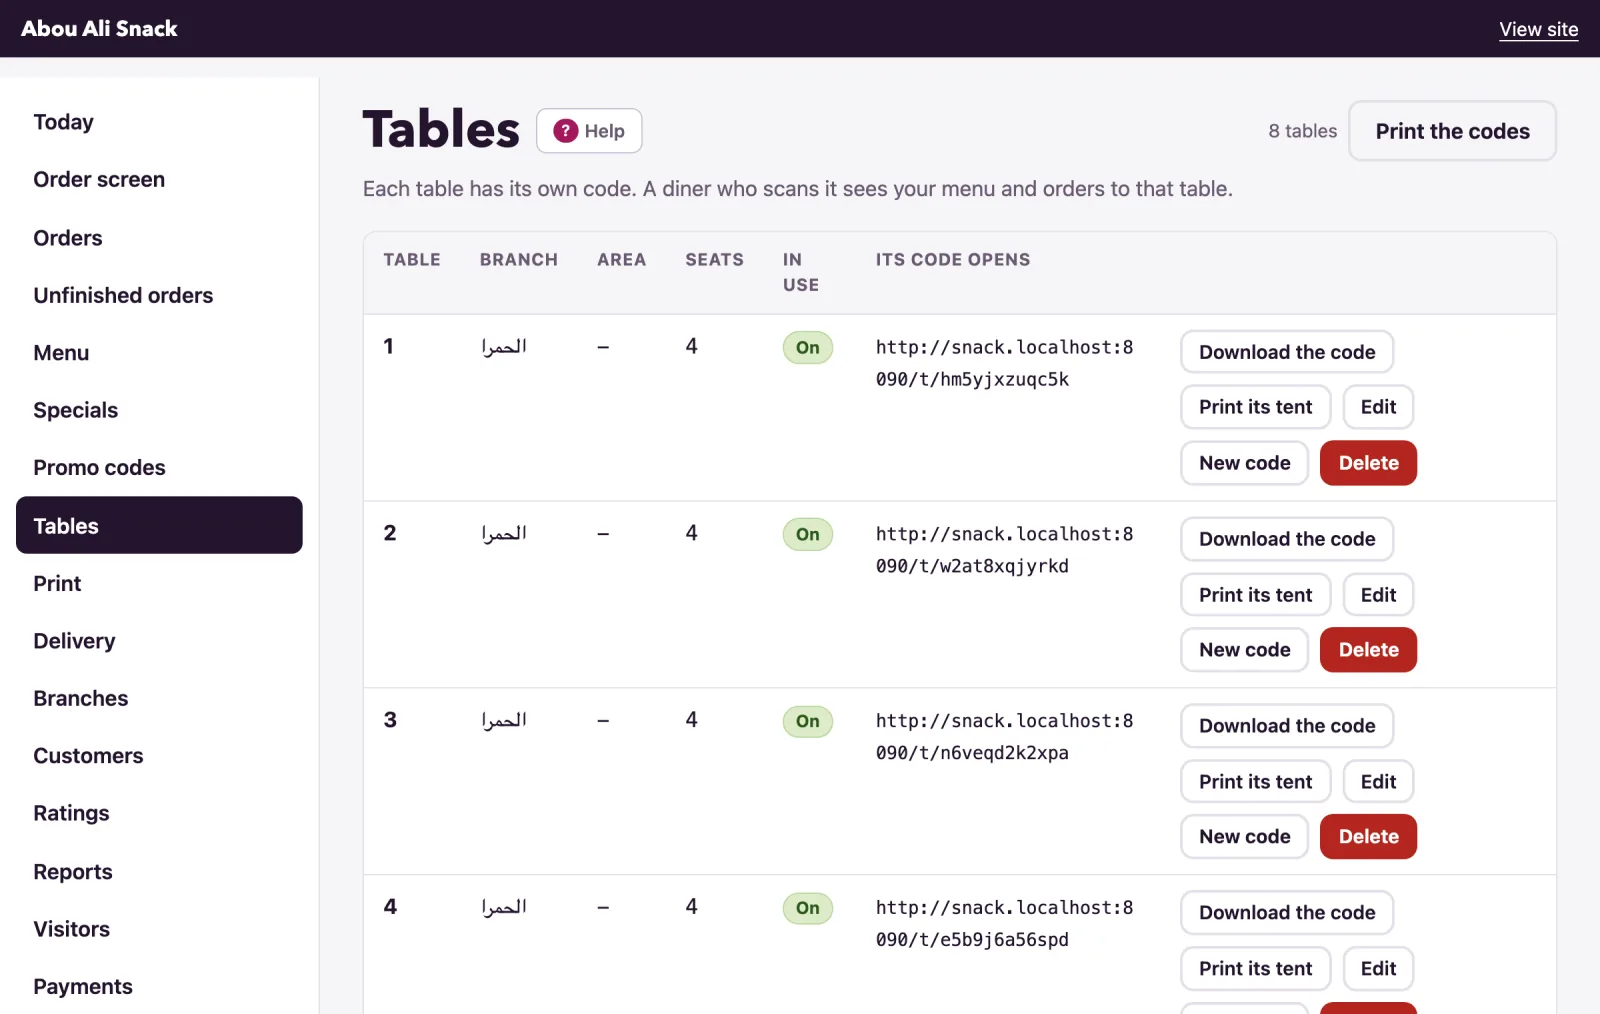Image resolution: width=1600 pixels, height=1014 pixels.
Task: Click the code URL ending w2at8xqjyrkd
Action: click(x=1004, y=550)
